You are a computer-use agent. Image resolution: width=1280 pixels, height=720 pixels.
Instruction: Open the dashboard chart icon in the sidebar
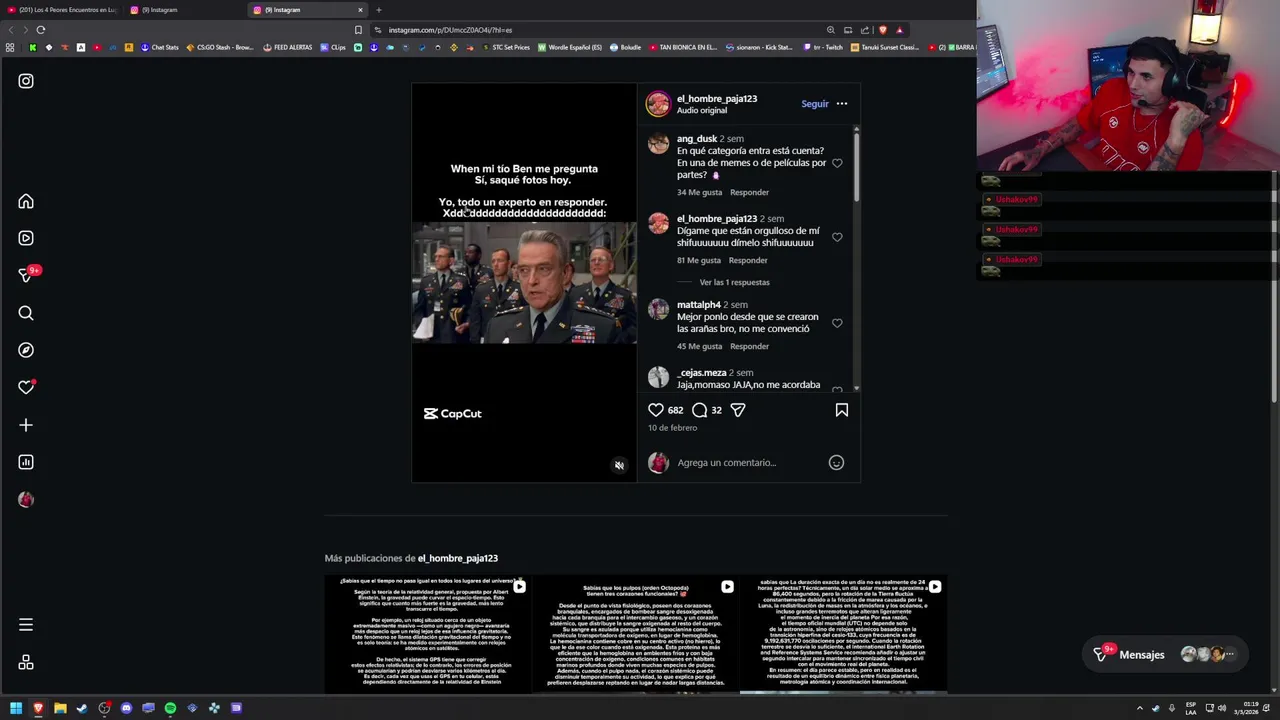click(x=26, y=462)
